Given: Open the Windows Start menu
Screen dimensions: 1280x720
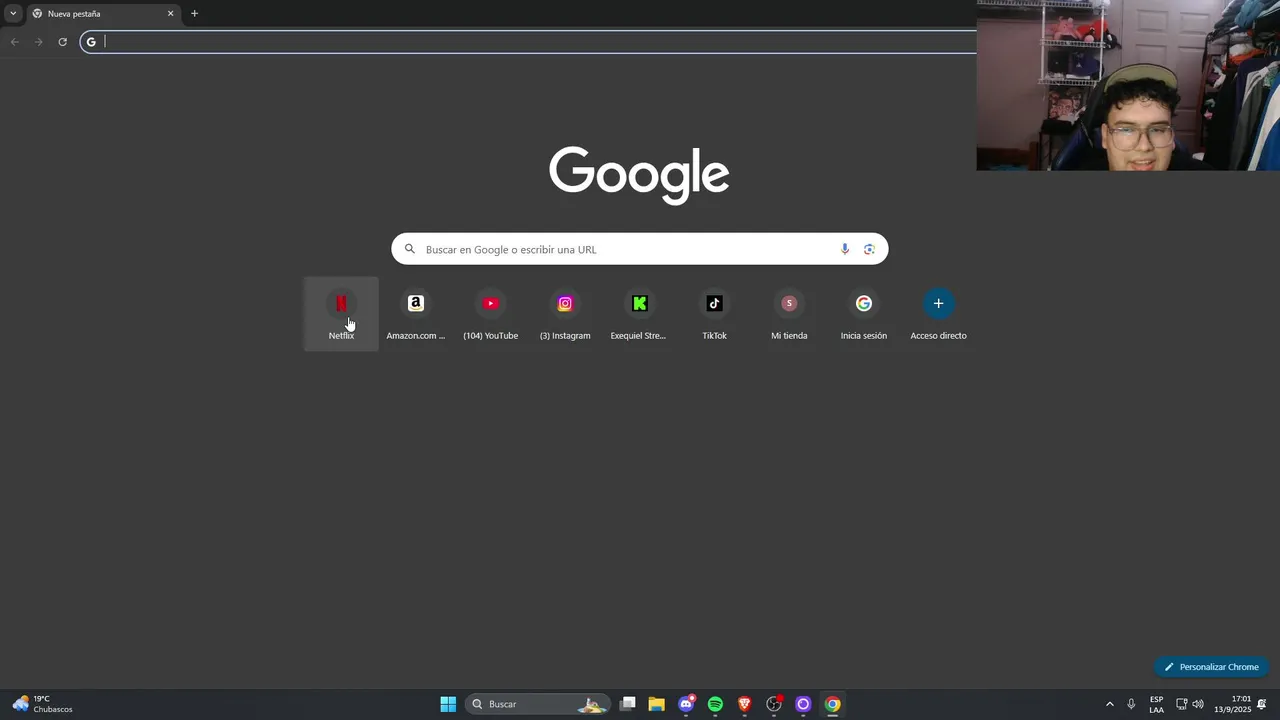Looking at the screenshot, I should pyautogui.click(x=448, y=704).
